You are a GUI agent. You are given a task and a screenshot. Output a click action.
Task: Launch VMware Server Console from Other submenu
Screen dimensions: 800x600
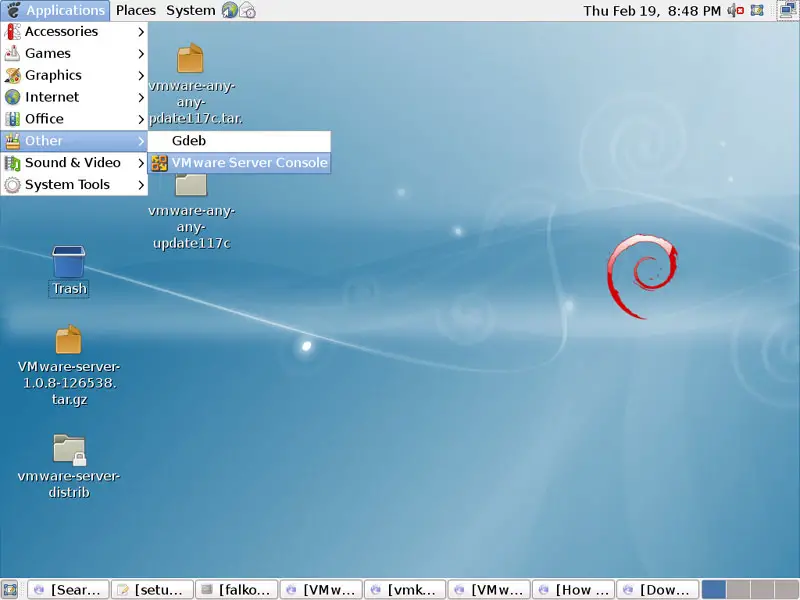pos(239,163)
